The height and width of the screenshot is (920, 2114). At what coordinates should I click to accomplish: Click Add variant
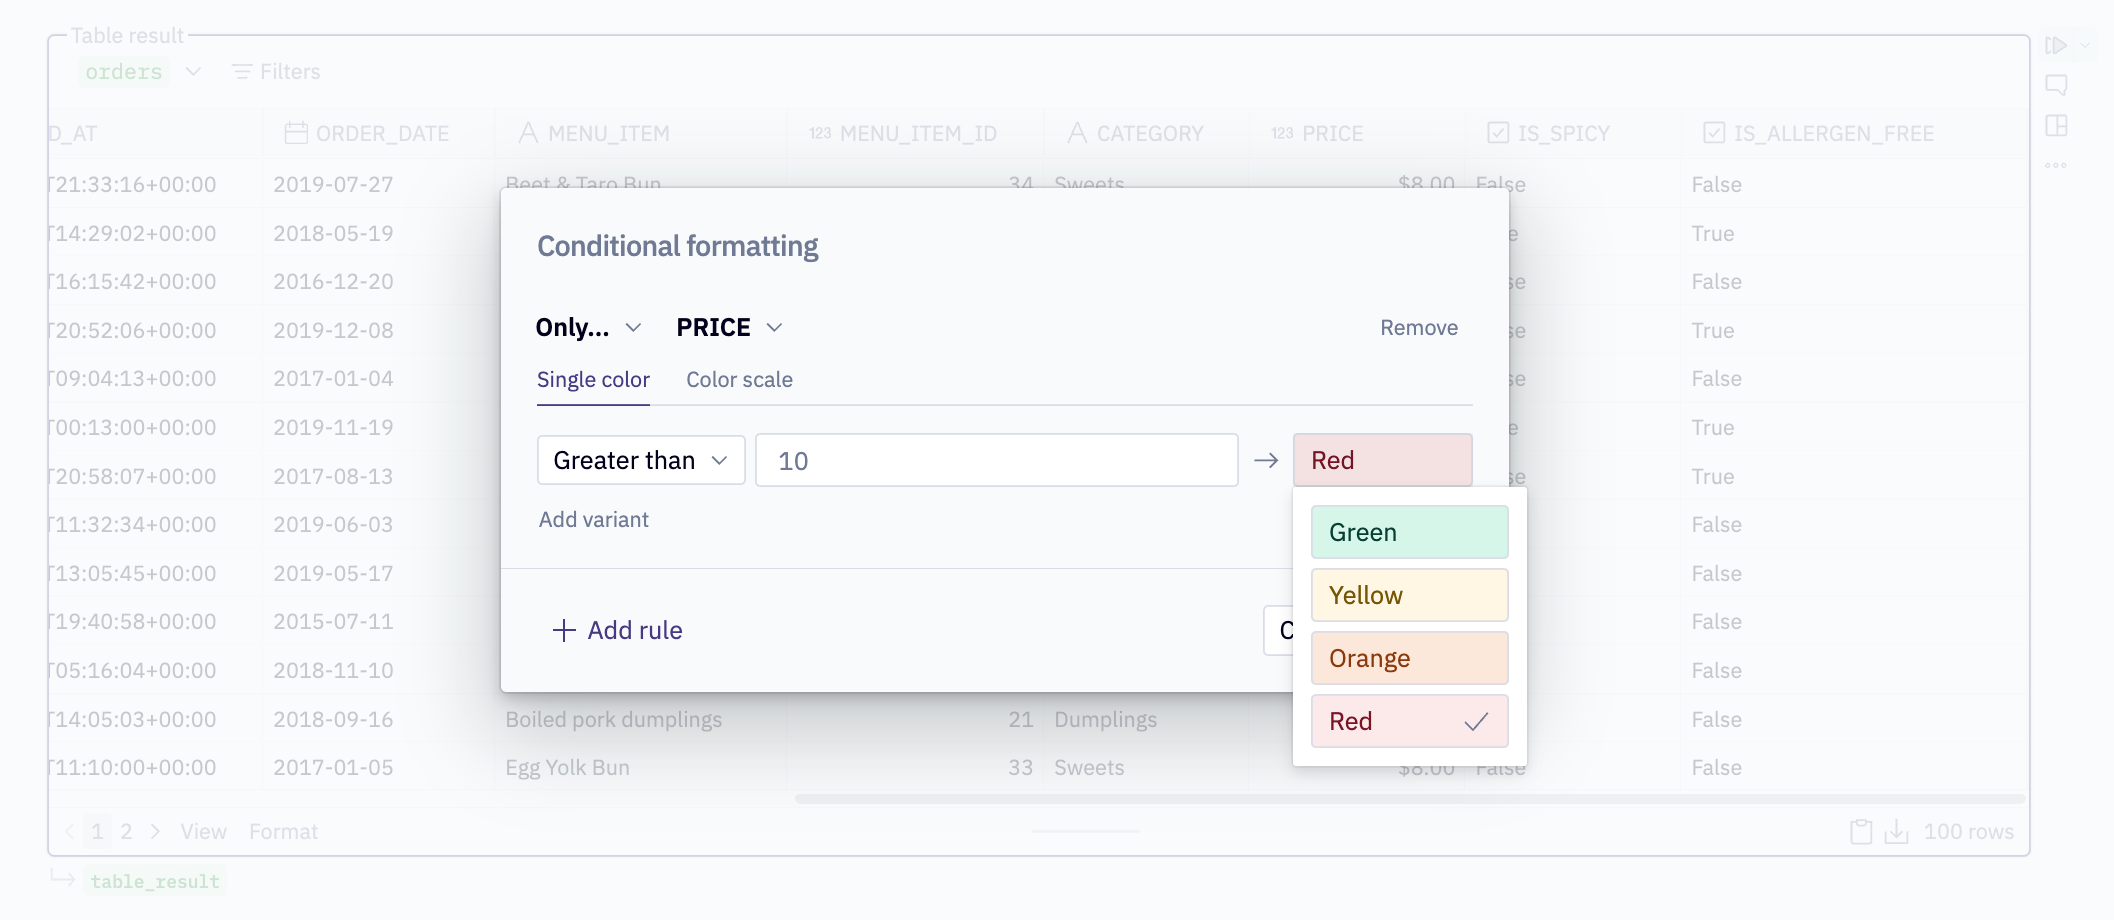pos(594,520)
